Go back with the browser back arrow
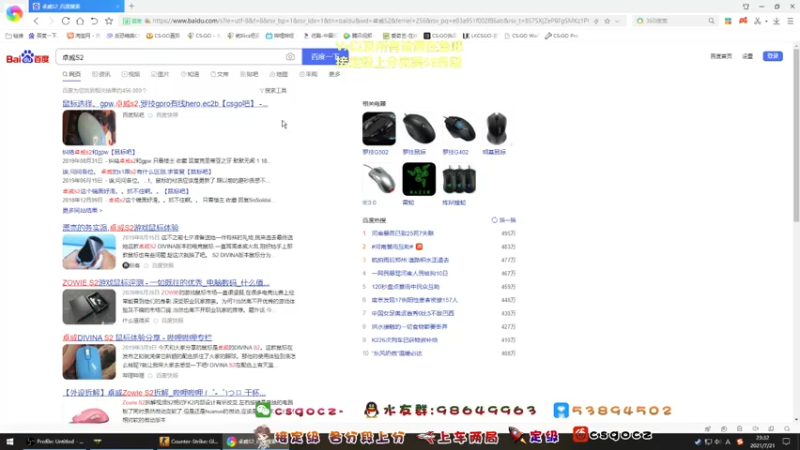 click(36, 21)
